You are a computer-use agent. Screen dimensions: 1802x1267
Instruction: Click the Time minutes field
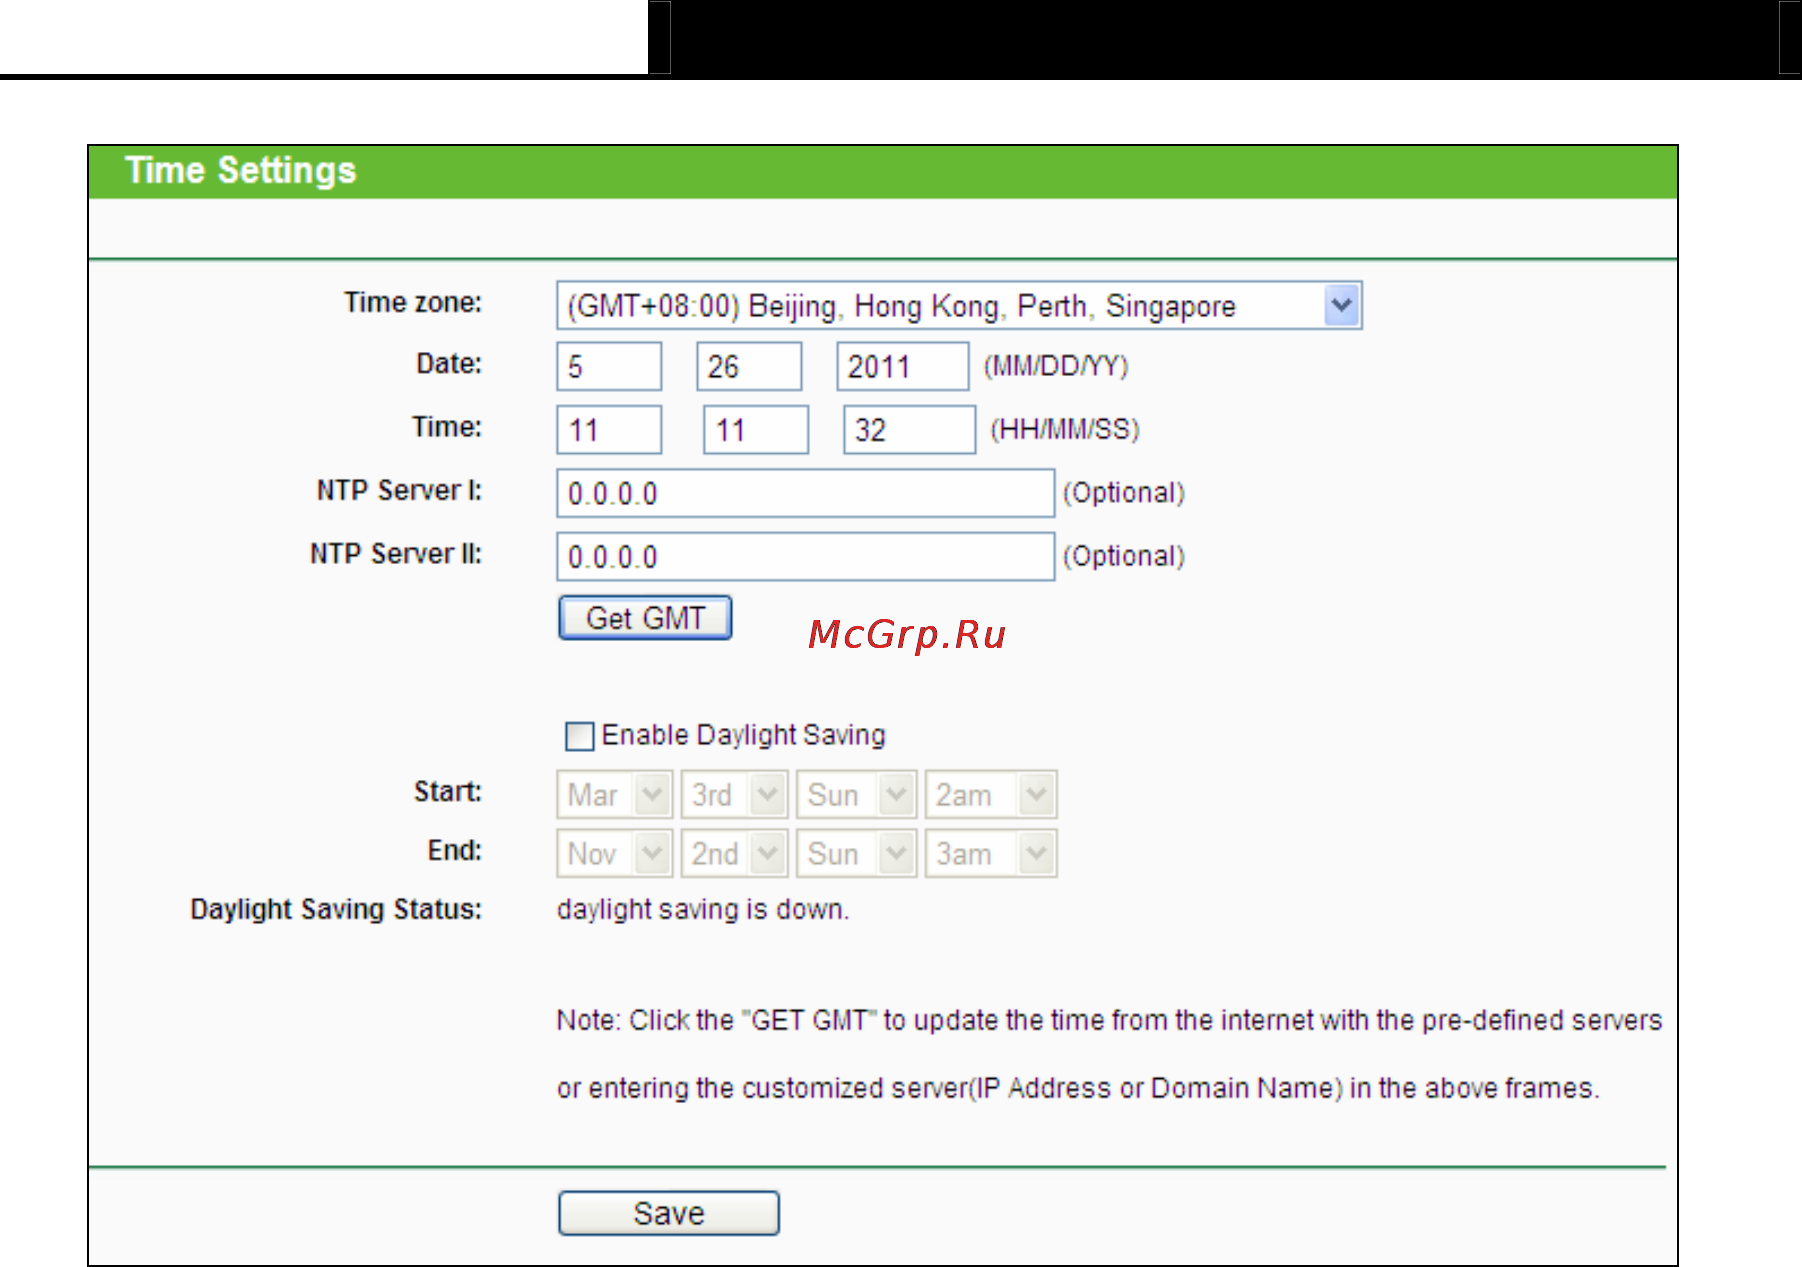755,430
